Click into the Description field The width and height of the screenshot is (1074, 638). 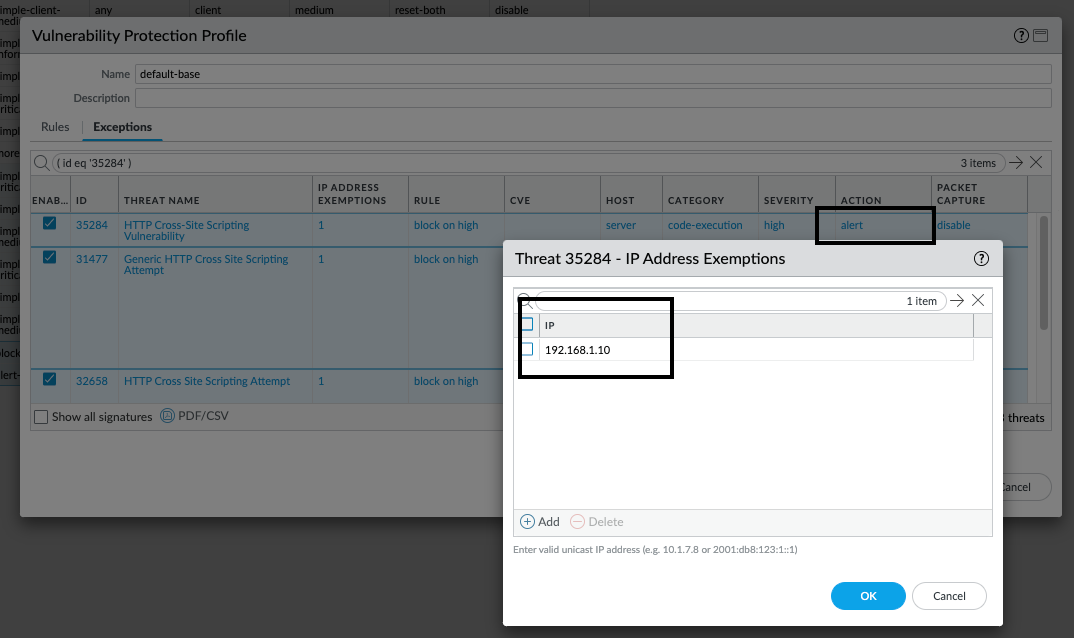593,98
